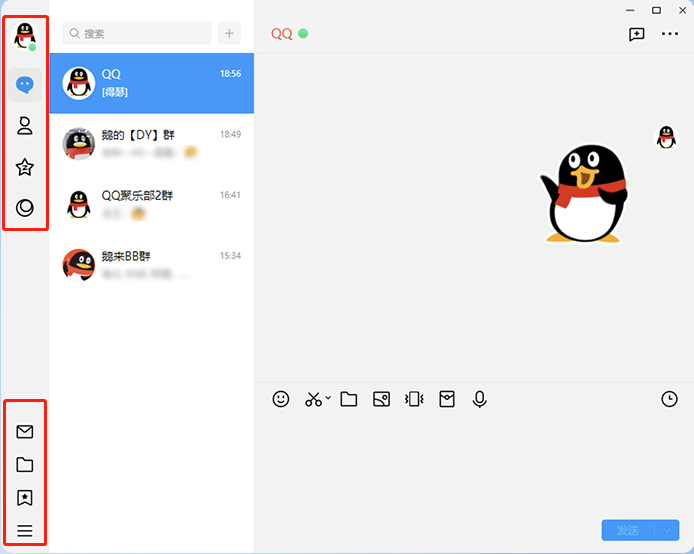
Task: Click the 发送 send button
Action: (x=628, y=530)
